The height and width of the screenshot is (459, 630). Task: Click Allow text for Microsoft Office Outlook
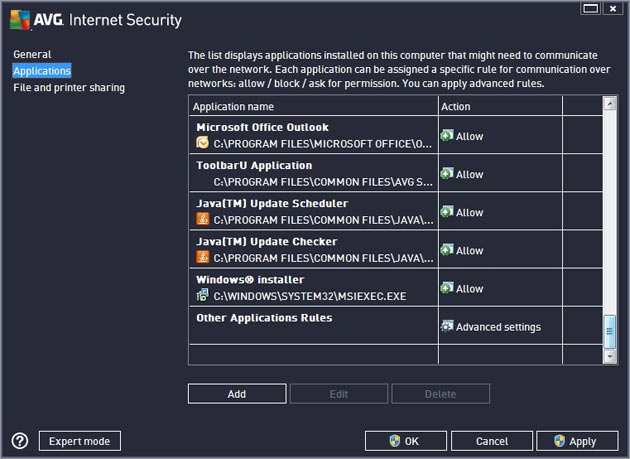(x=470, y=136)
